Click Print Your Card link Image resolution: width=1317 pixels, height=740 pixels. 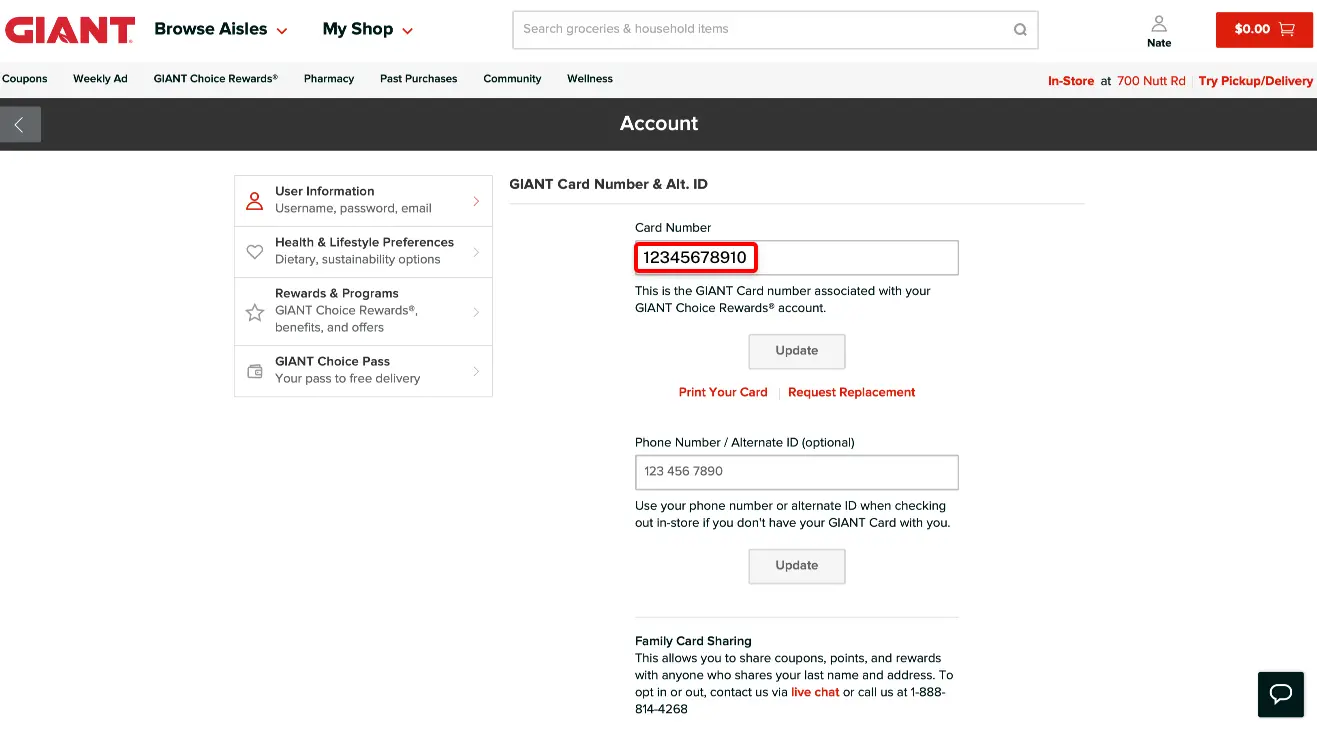[723, 392]
